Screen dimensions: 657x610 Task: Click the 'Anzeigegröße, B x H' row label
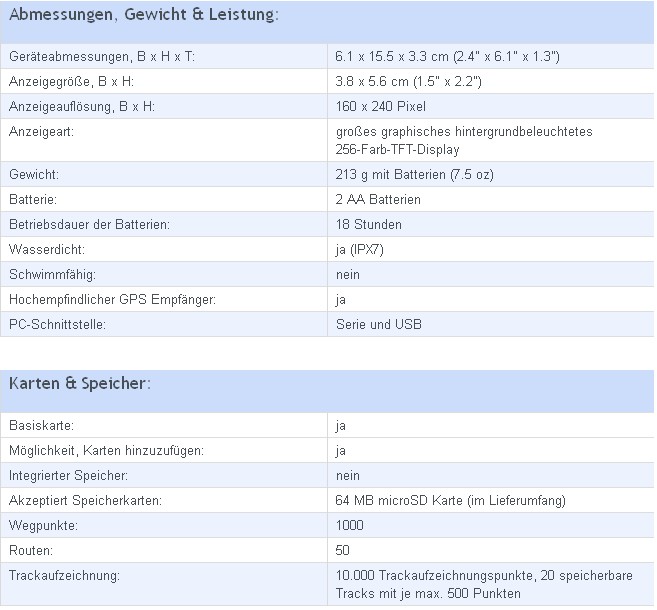pyautogui.click(x=71, y=81)
